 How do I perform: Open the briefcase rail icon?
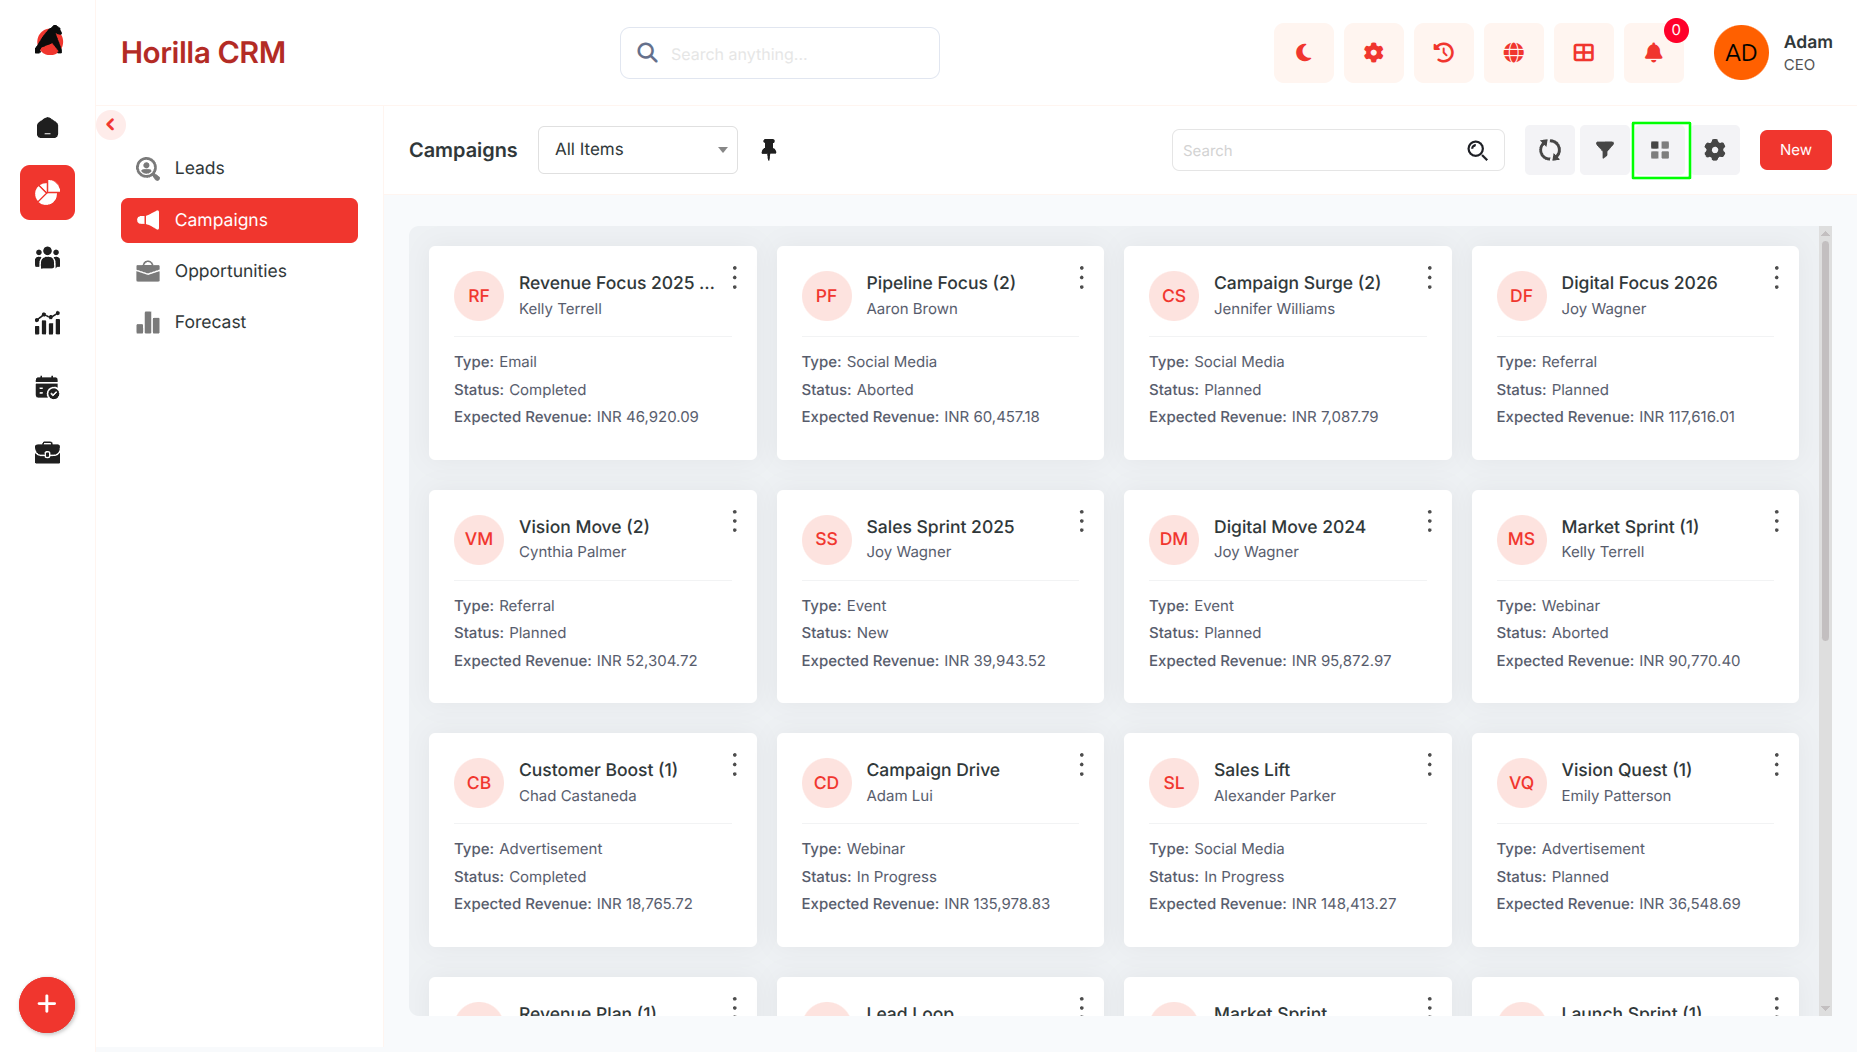point(47,453)
